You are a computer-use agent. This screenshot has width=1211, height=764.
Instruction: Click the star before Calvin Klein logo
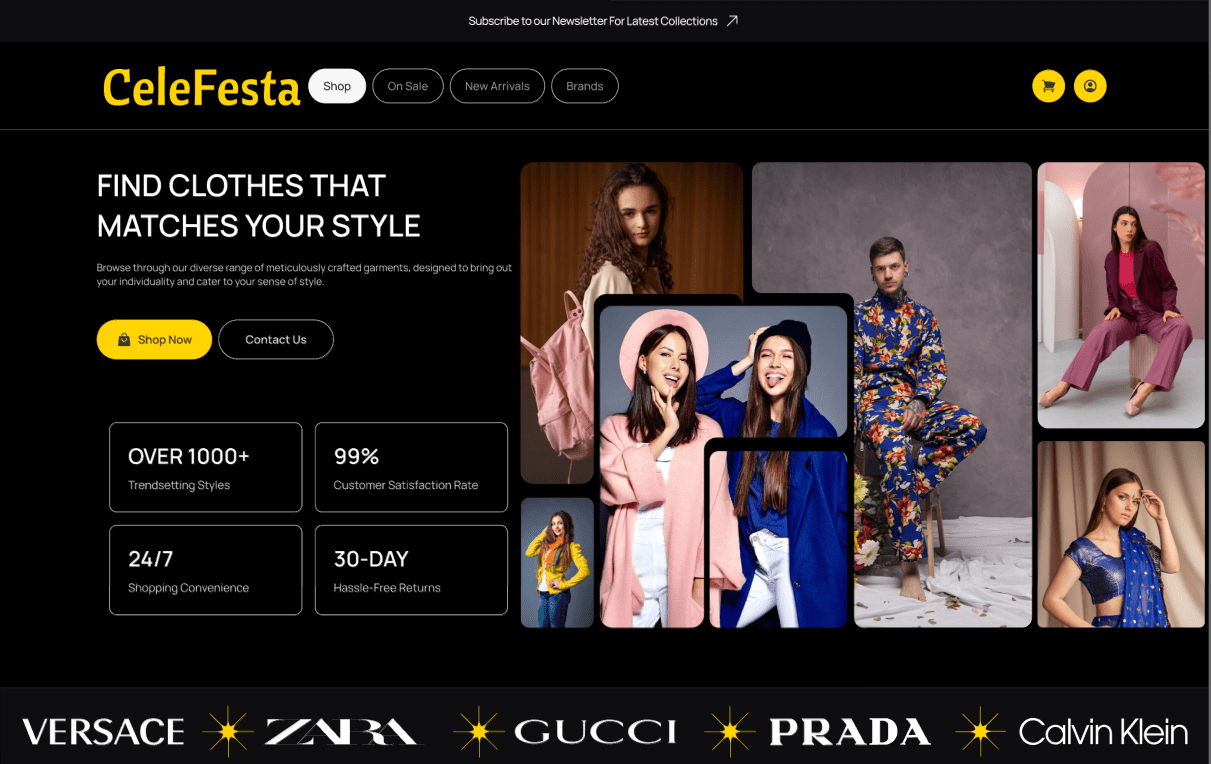point(980,732)
